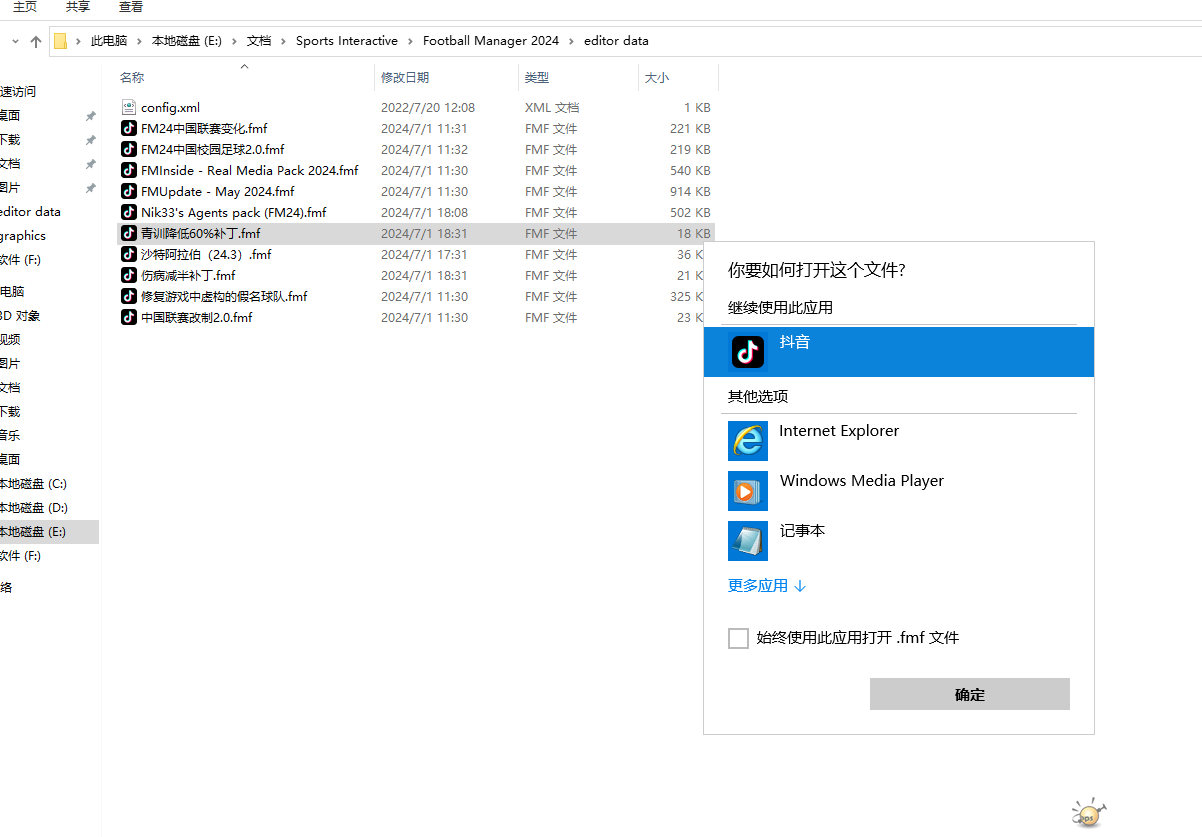Image resolution: width=1202 pixels, height=837 pixels.
Task: Click the icon of Nik33's Agents pack (FM24).fmf
Action: pyautogui.click(x=128, y=212)
